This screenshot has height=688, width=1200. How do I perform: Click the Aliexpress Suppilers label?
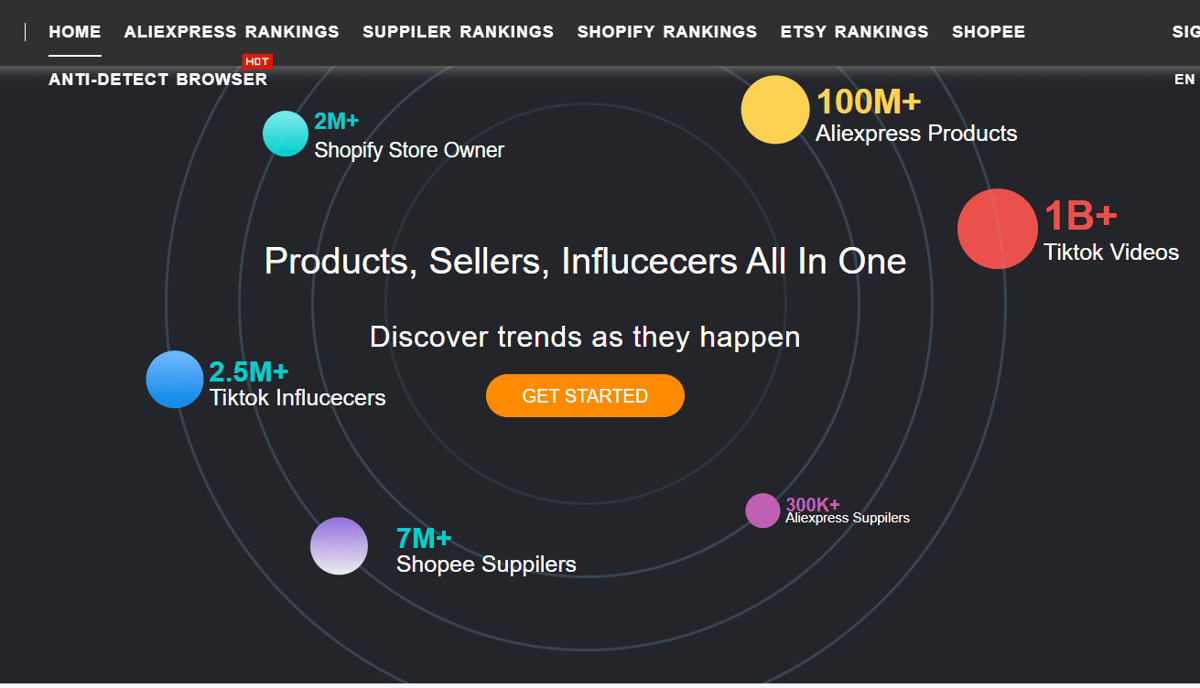[848, 518]
